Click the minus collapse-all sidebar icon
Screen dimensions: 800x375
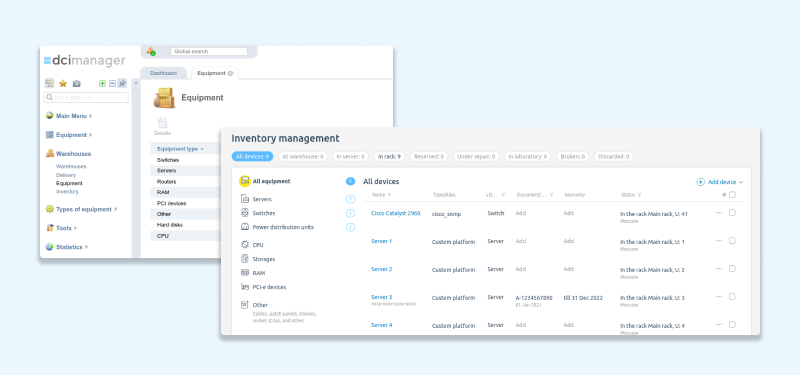(x=112, y=83)
